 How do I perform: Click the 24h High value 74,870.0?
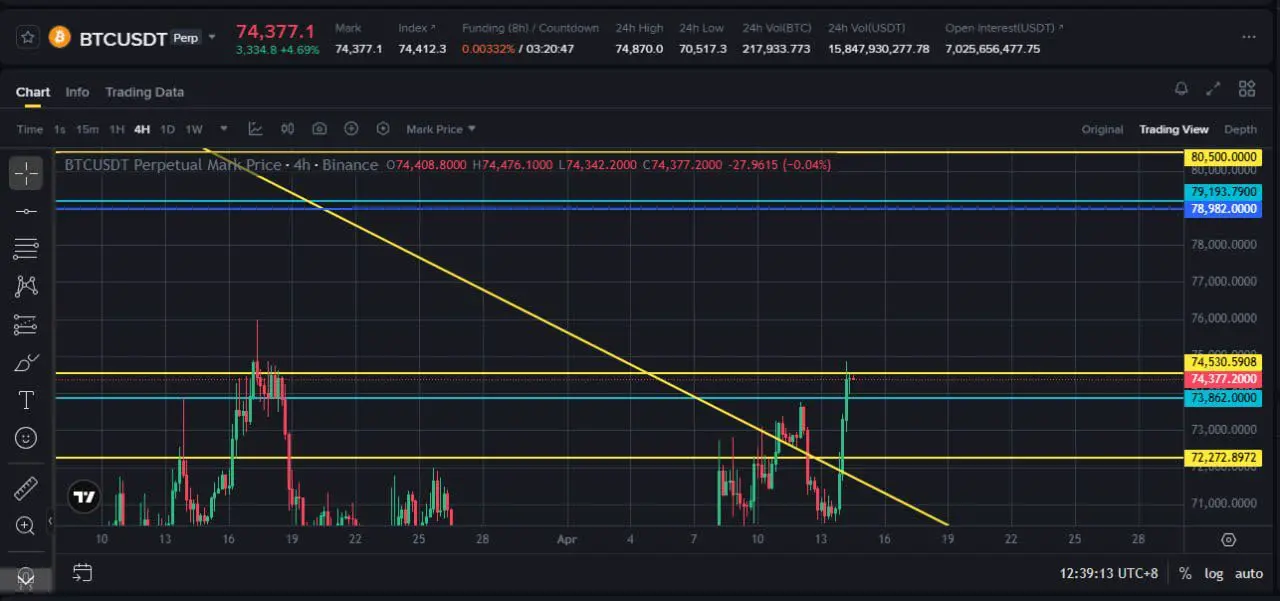coord(639,49)
